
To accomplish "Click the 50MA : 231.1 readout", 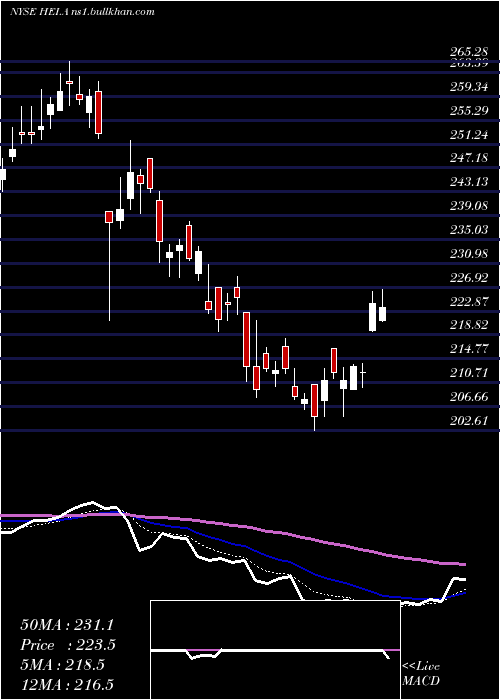I will pyautogui.click(x=67, y=625).
